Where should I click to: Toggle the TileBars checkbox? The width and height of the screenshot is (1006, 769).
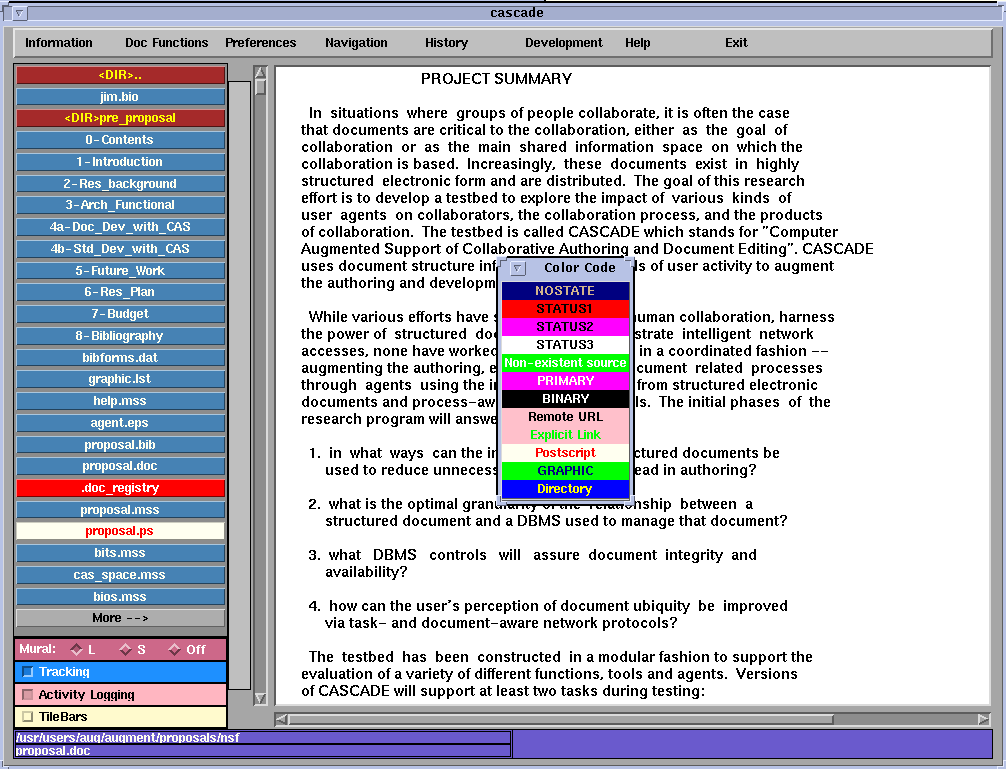[x=28, y=716]
